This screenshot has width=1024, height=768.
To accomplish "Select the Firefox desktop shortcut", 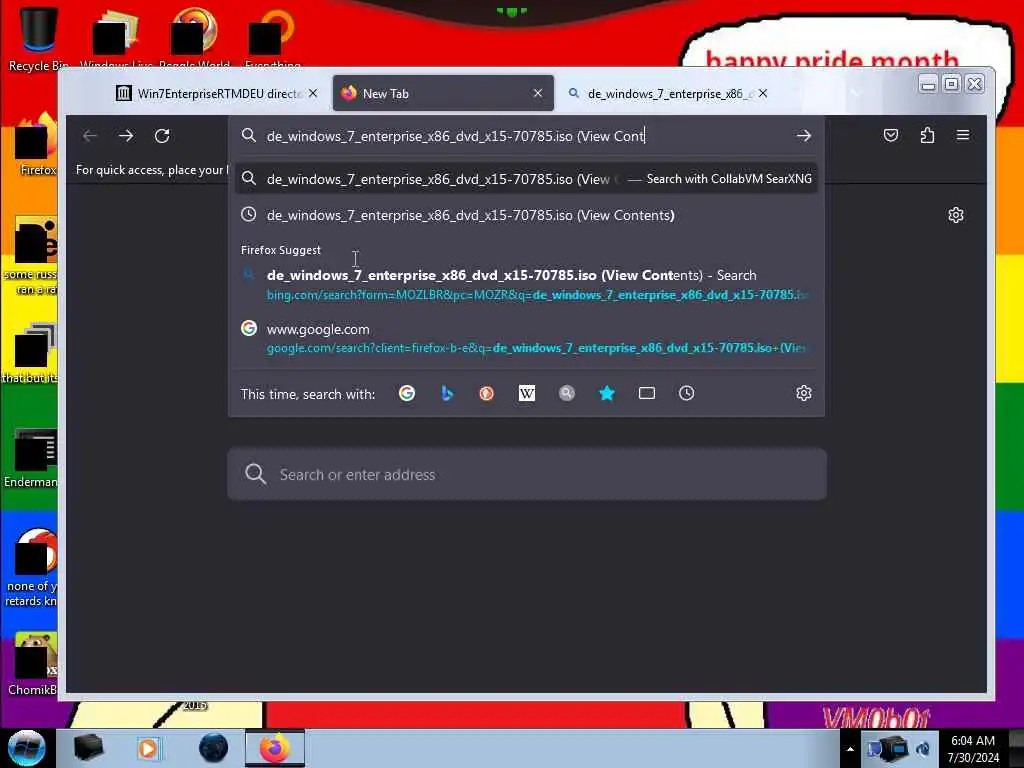I will pos(37,145).
